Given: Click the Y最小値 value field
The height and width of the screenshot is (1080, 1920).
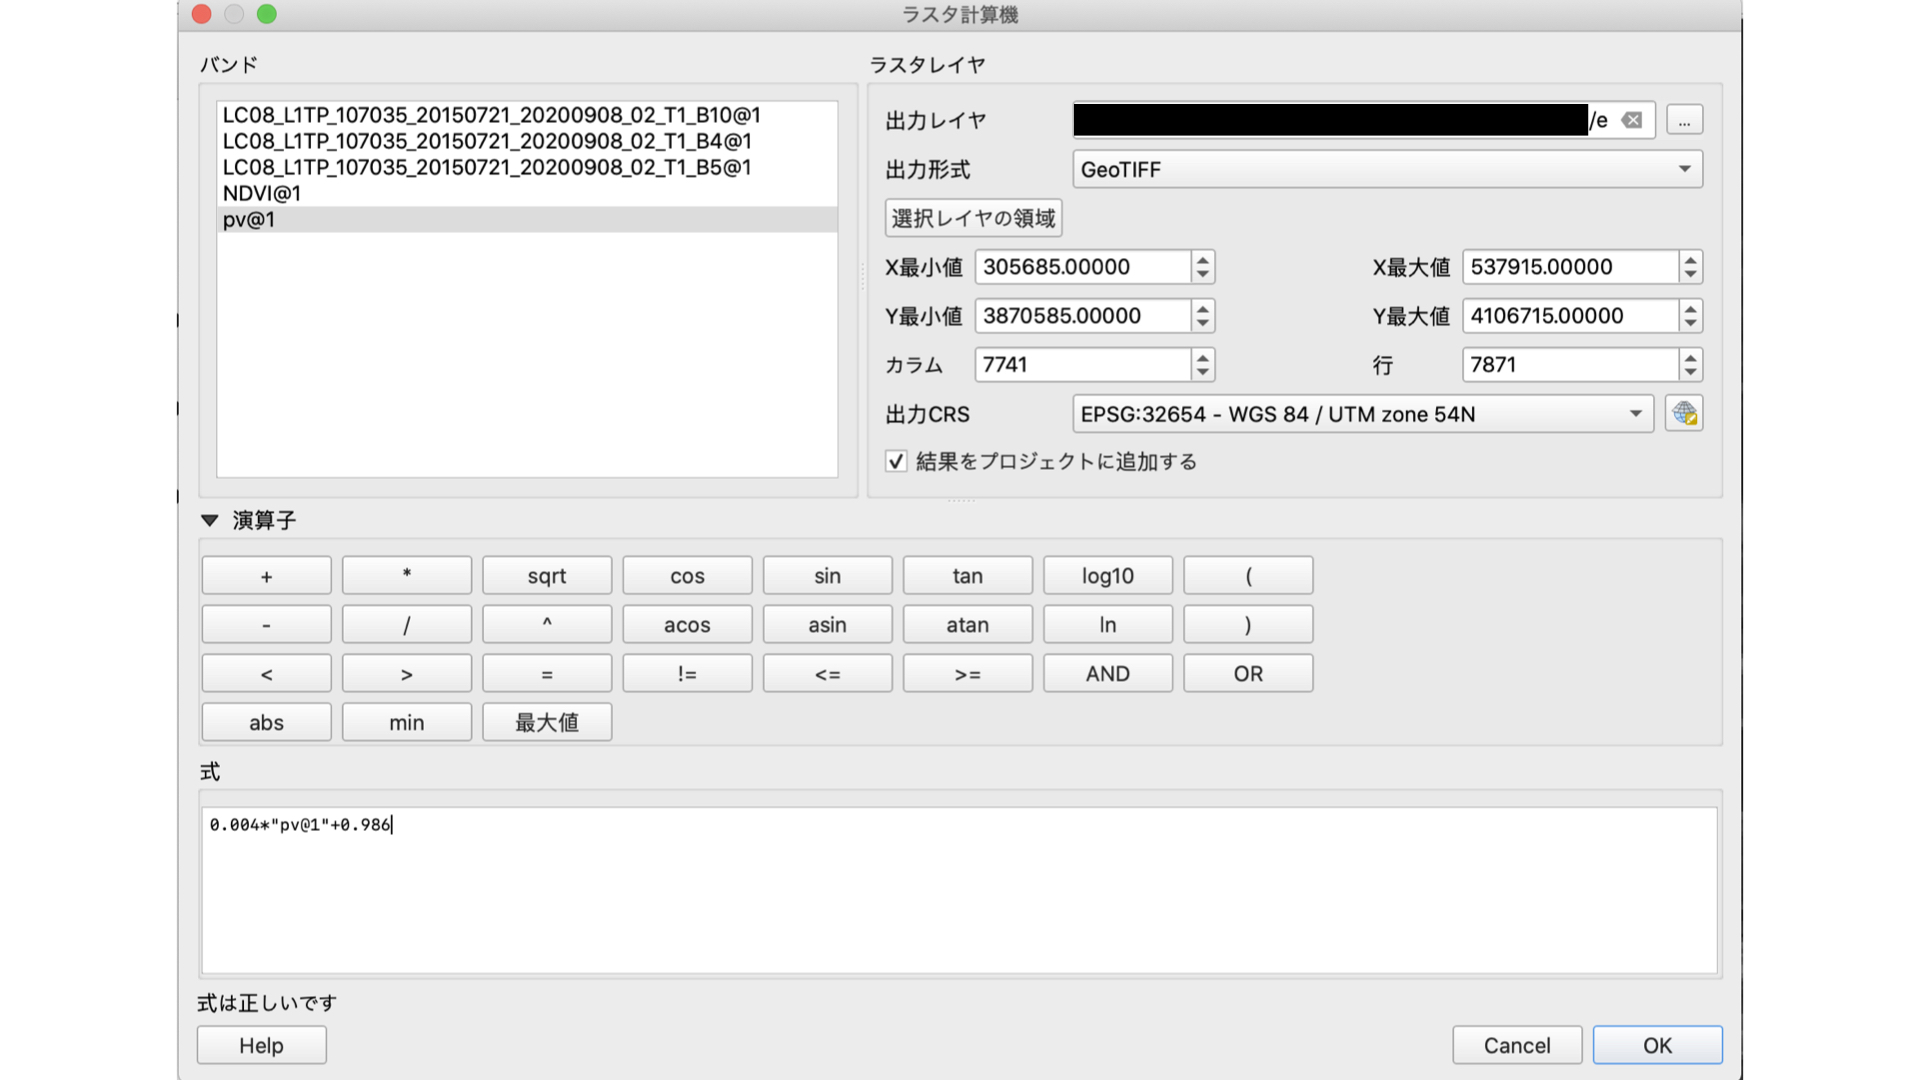Looking at the screenshot, I should (x=1083, y=316).
